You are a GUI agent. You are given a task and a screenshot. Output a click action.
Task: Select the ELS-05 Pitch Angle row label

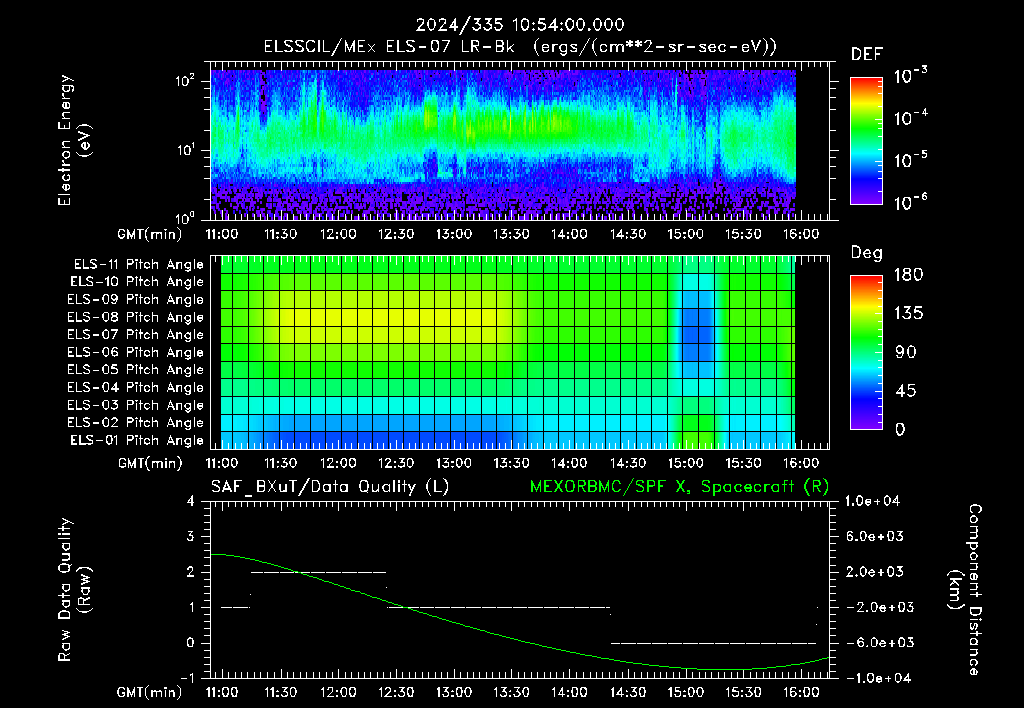pos(136,370)
